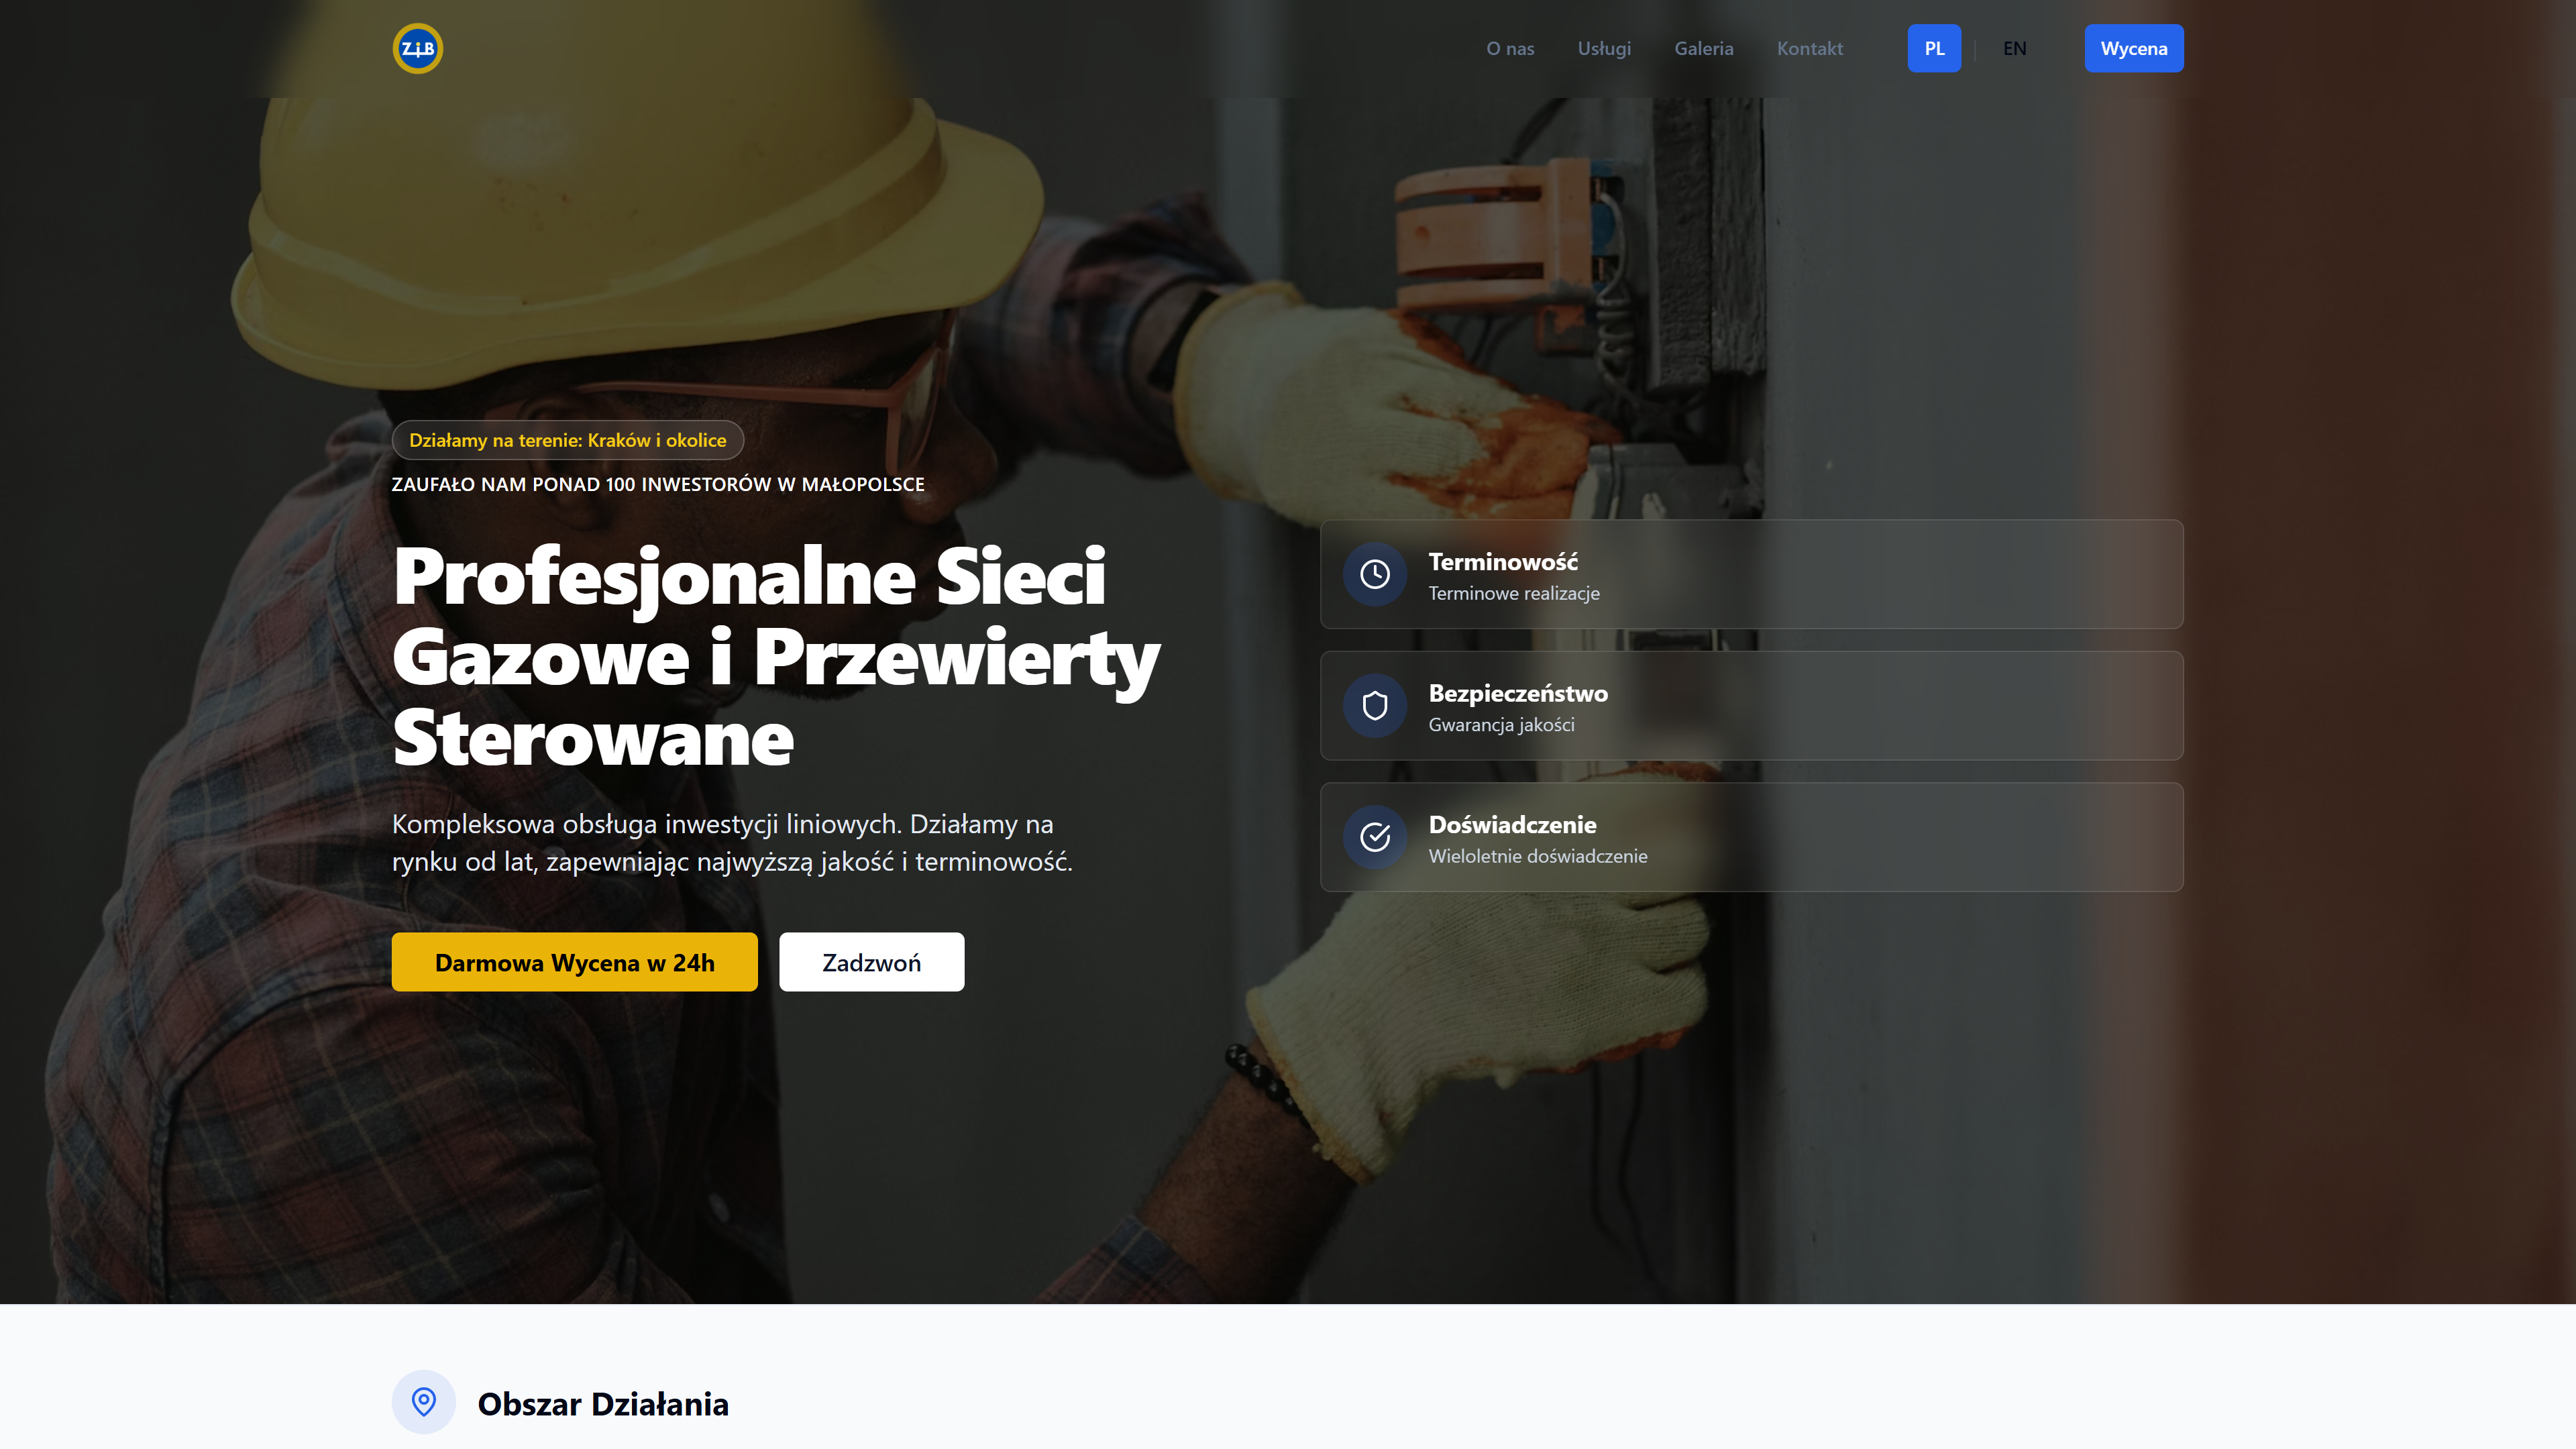Open the O nas menu item

tap(1510, 48)
